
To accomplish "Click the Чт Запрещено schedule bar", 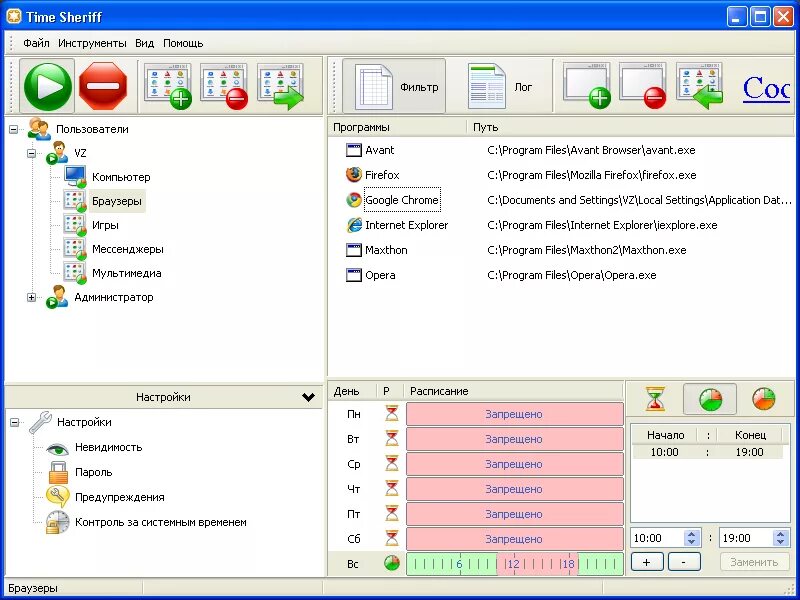I will 515,489.
